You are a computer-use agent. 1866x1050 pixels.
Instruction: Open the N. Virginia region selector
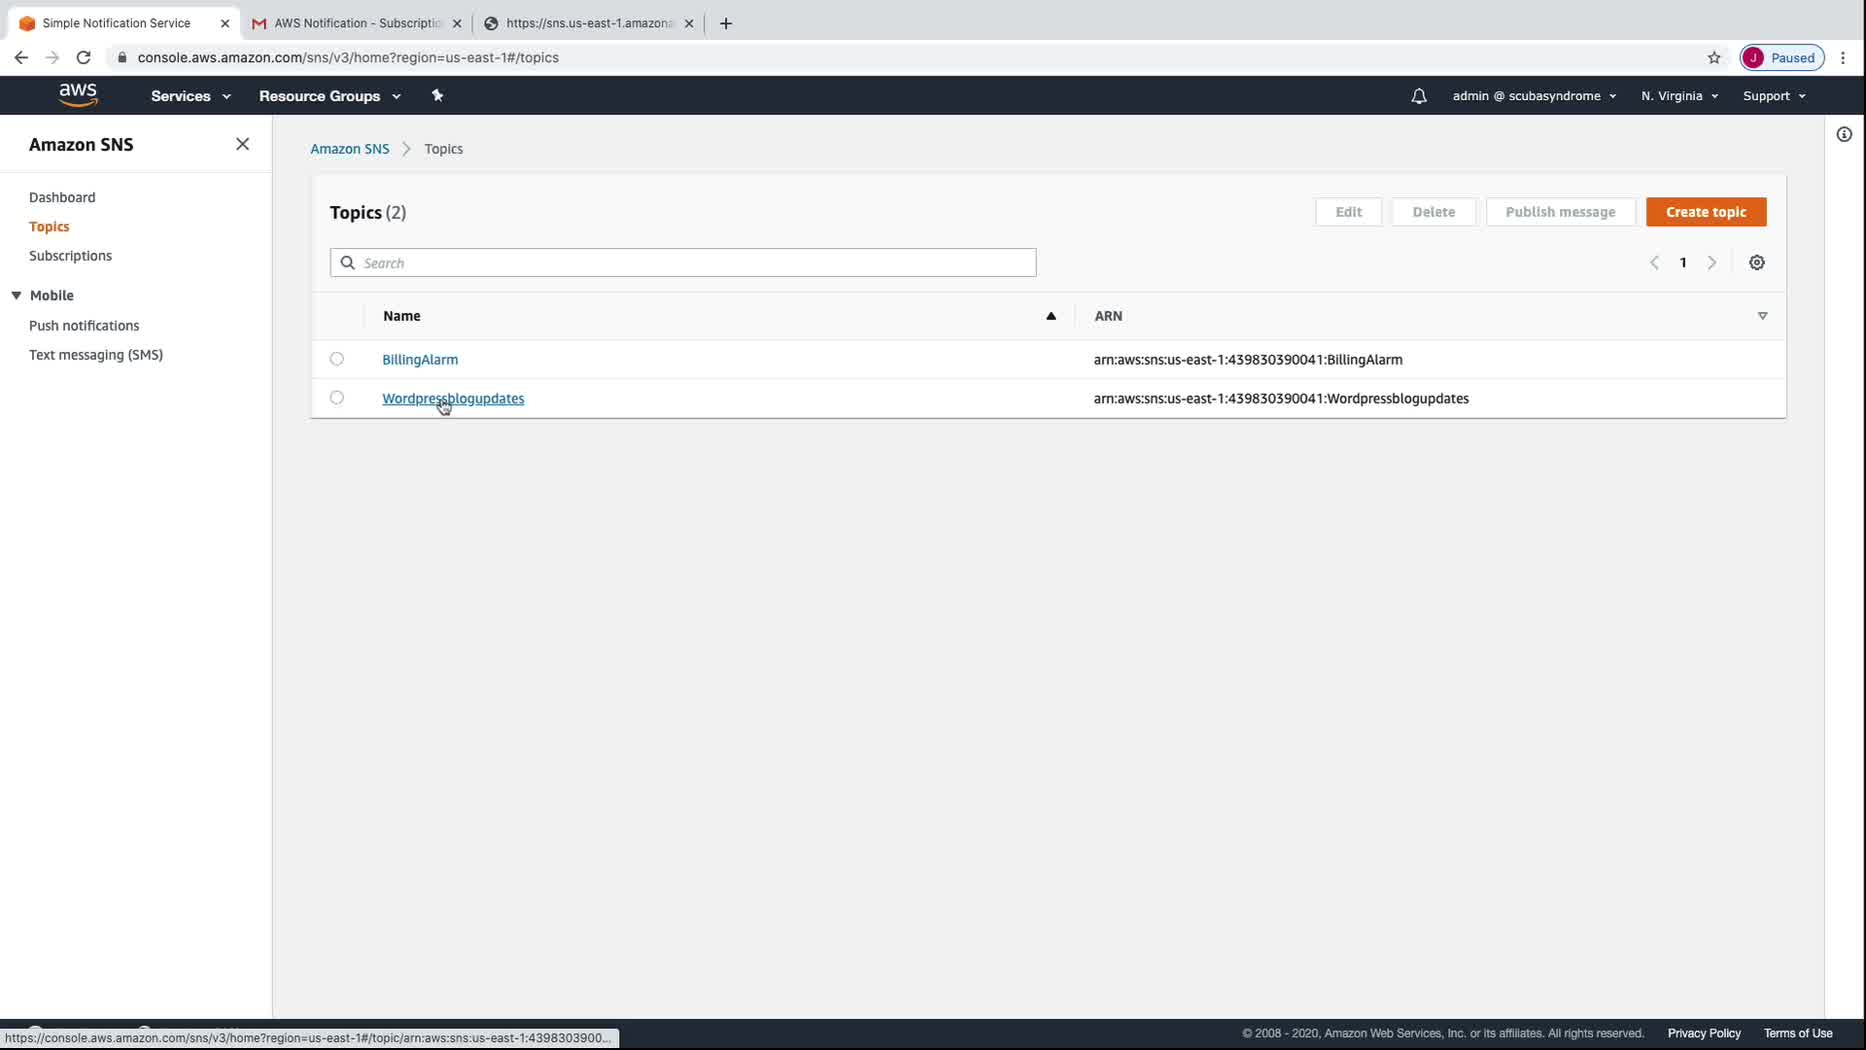(x=1680, y=96)
